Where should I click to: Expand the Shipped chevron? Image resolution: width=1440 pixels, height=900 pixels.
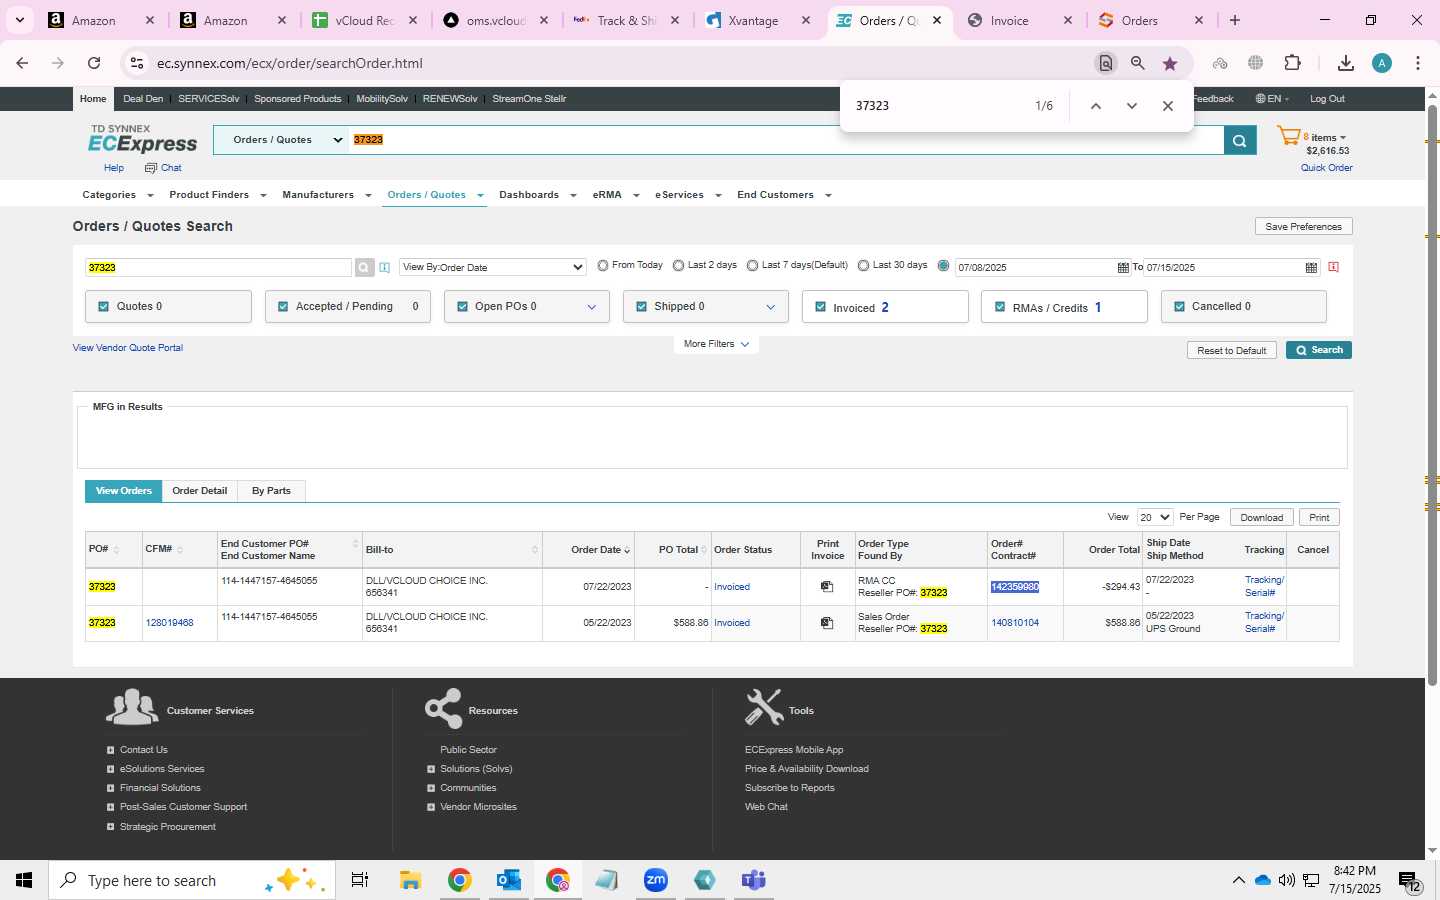(x=770, y=307)
